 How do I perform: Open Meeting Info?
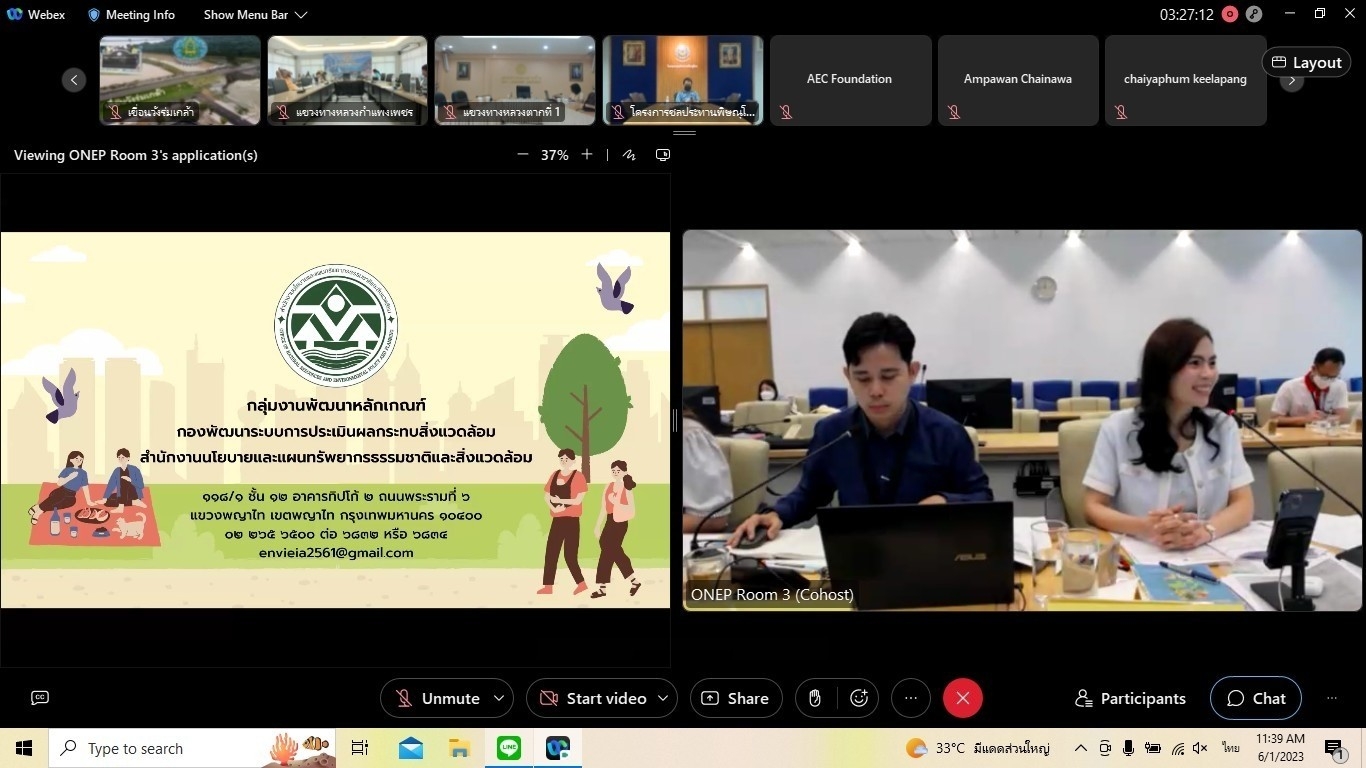(131, 15)
